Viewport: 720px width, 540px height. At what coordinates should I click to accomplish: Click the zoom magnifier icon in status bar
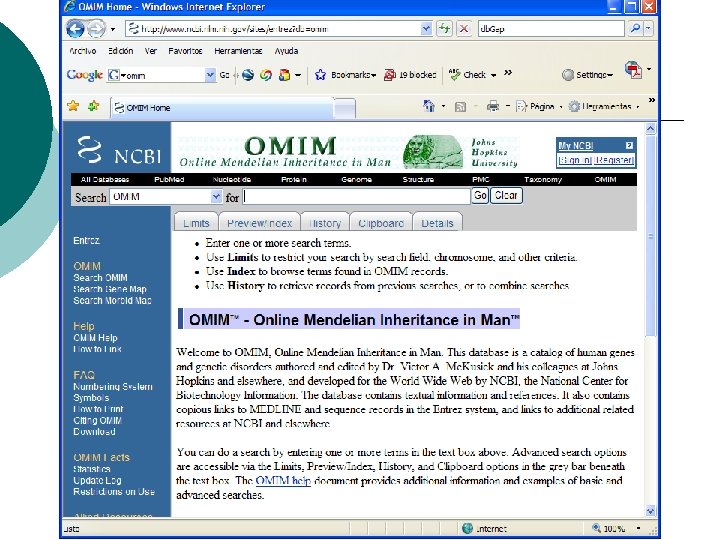(596, 528)
